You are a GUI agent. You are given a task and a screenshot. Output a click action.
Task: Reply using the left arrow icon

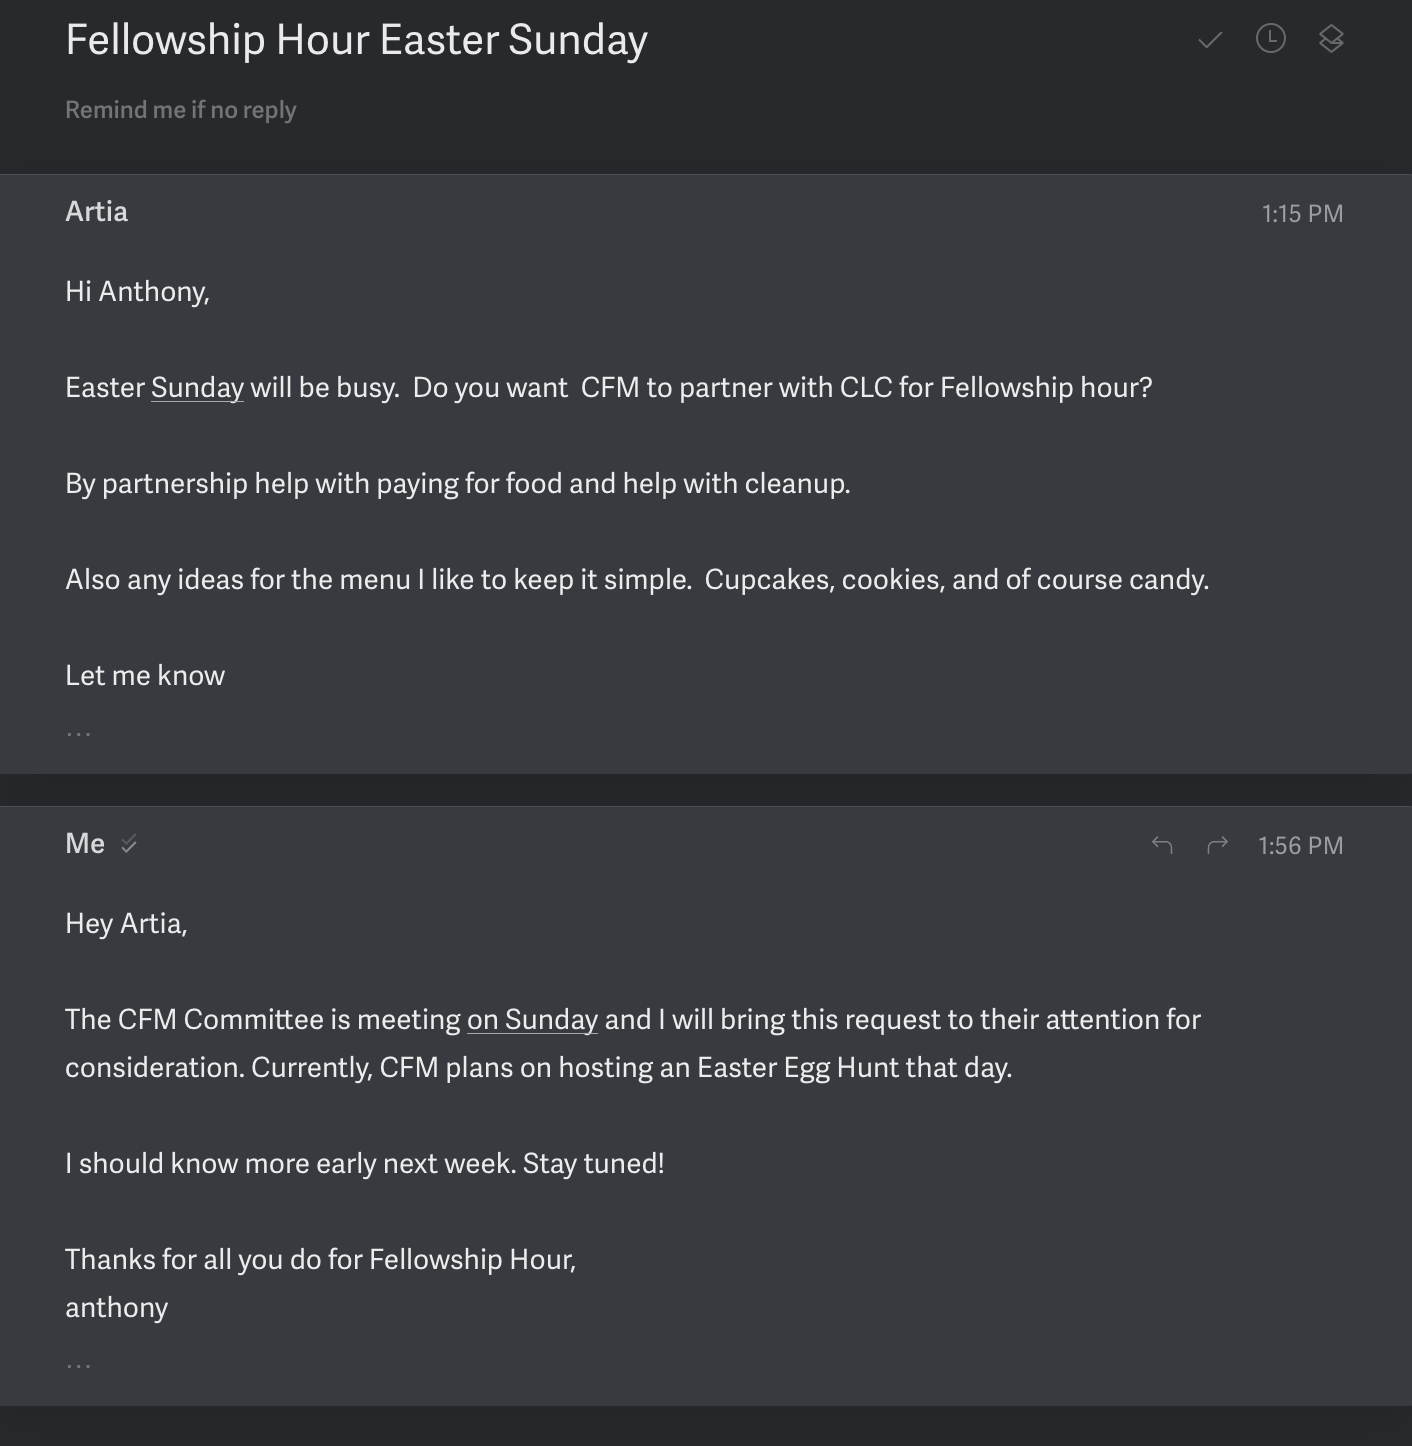coord(1162,845)
